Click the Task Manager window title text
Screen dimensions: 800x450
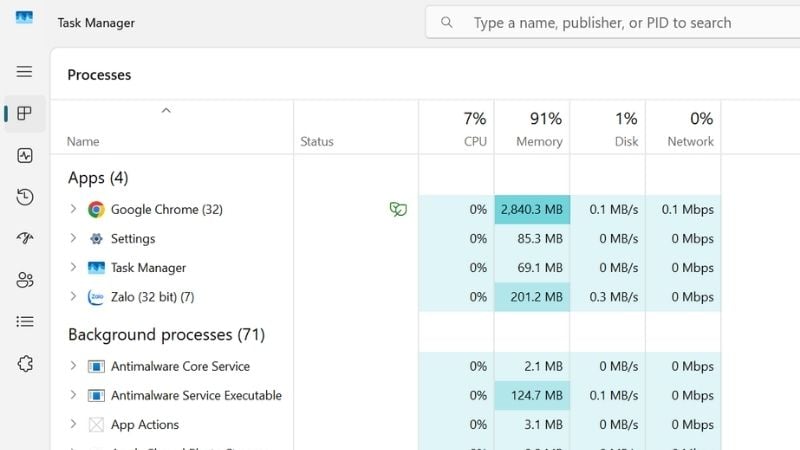(x=96, y=23)
